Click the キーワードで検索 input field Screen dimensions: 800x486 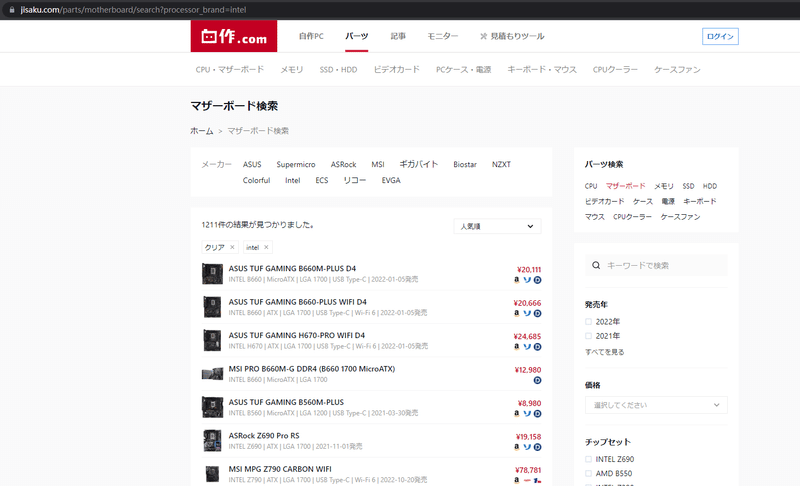tap(656, 265)
